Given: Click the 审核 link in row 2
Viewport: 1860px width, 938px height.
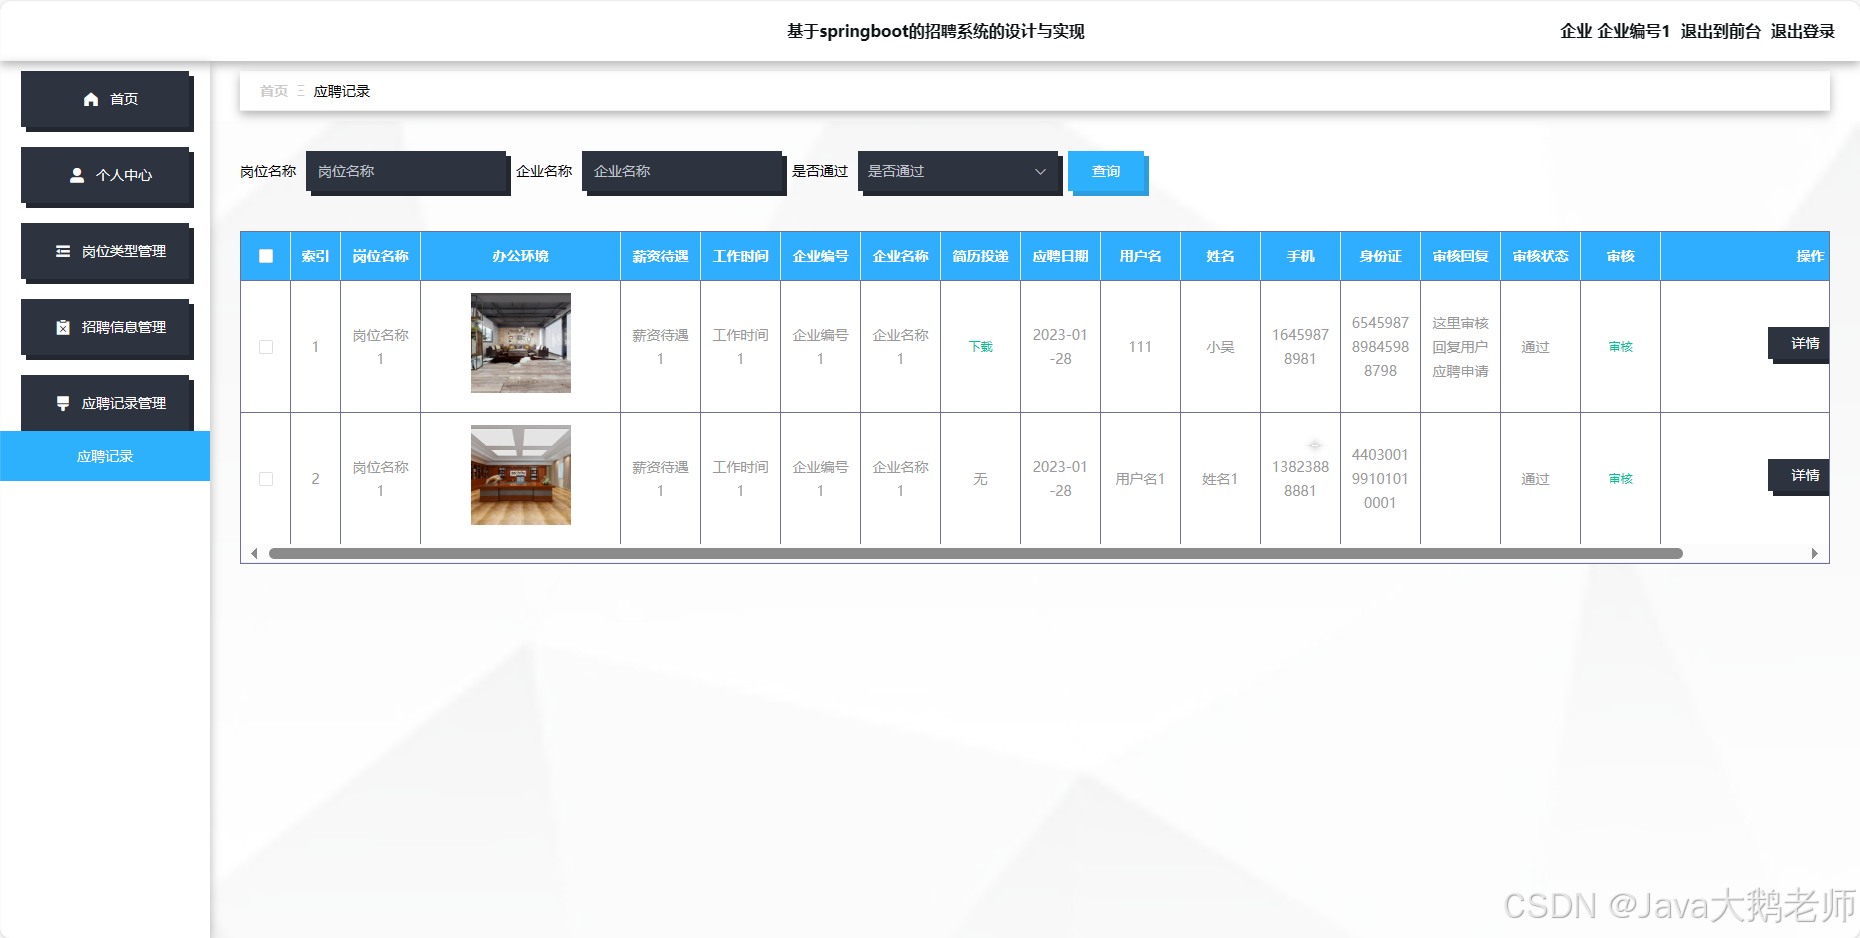Looking at the screenshot, I should pos(1621,479).
